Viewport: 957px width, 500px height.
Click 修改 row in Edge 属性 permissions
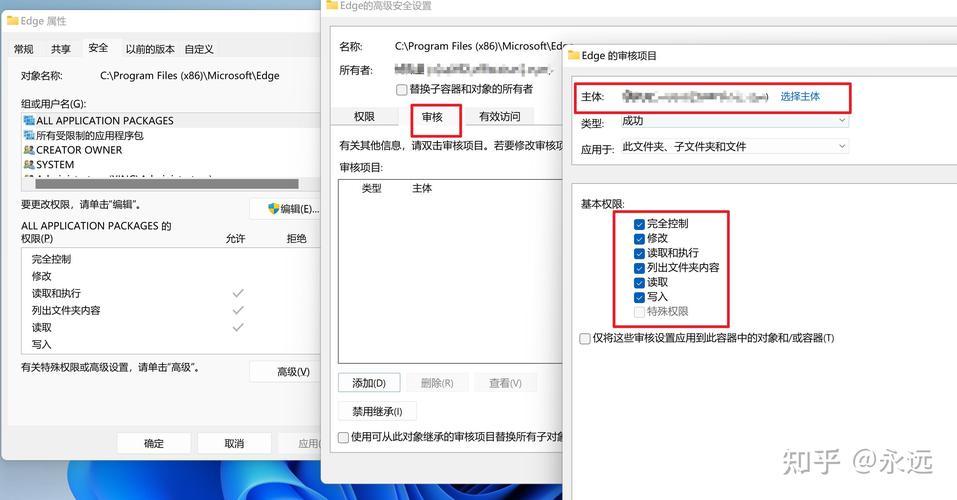coord(171,276)
